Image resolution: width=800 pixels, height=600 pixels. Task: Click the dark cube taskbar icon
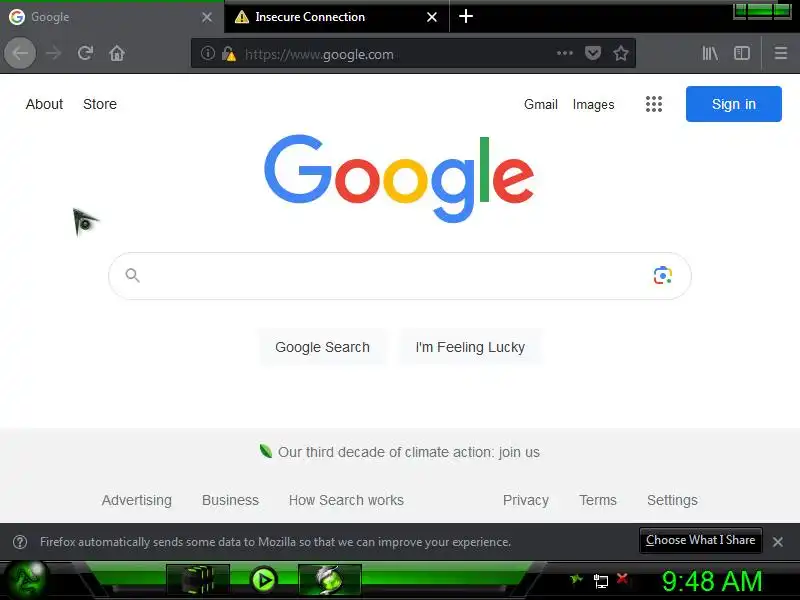pyautogui.click(x=198, y=580)
